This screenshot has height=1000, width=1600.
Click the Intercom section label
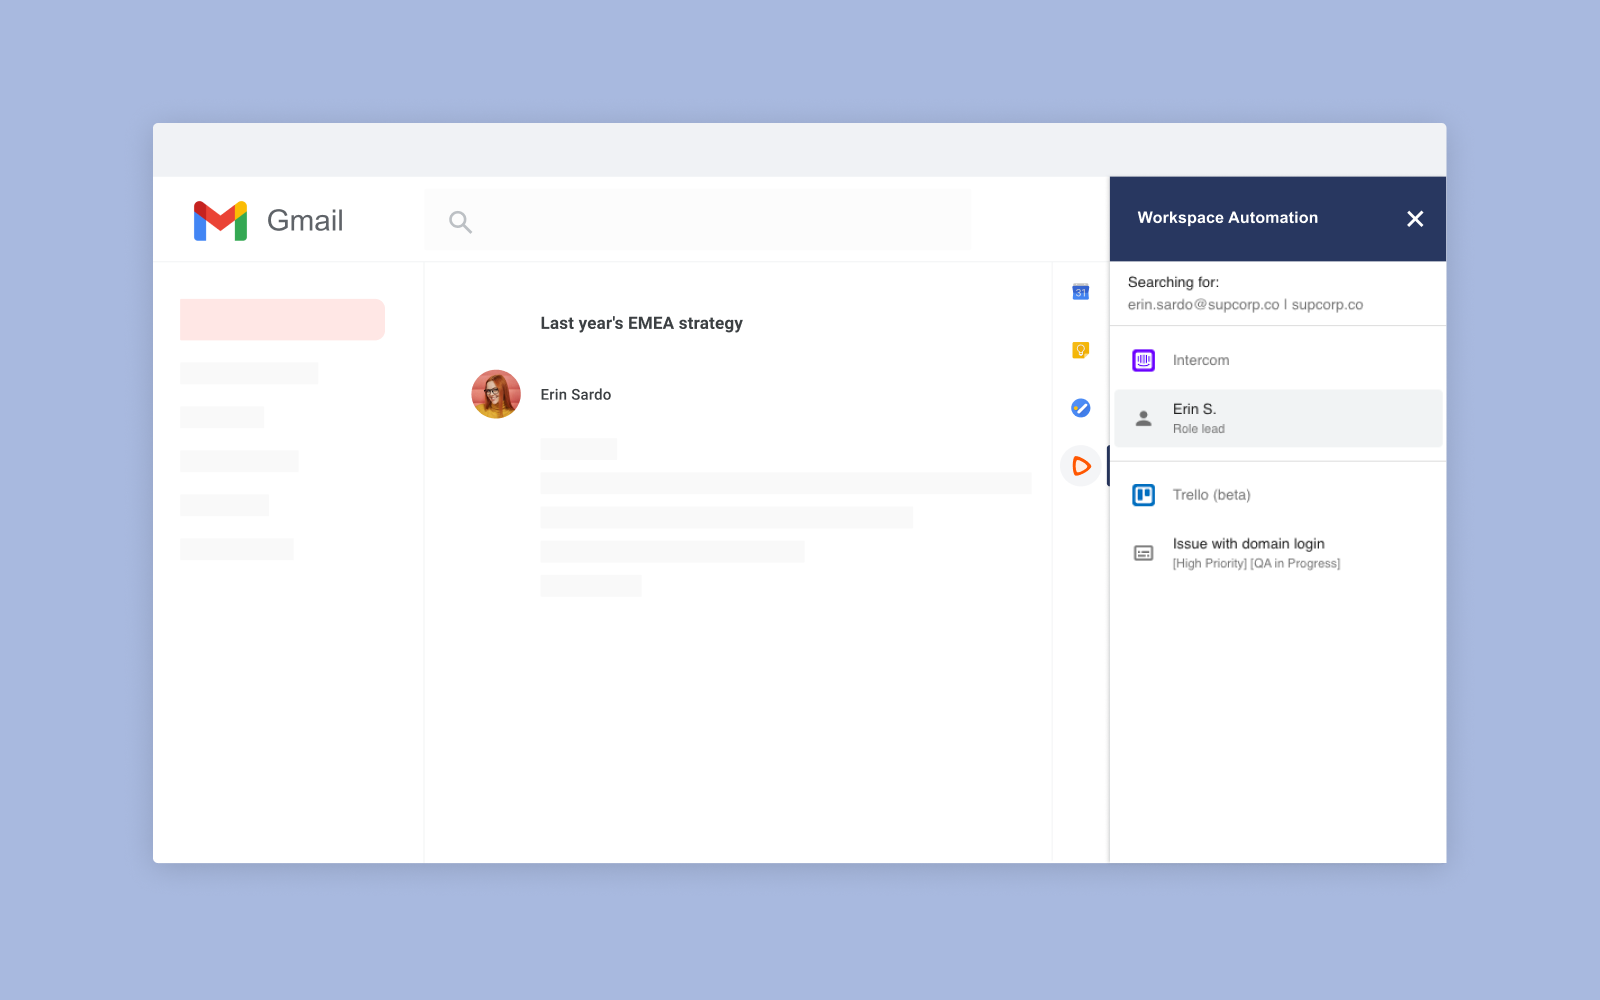click(1201, 360)
